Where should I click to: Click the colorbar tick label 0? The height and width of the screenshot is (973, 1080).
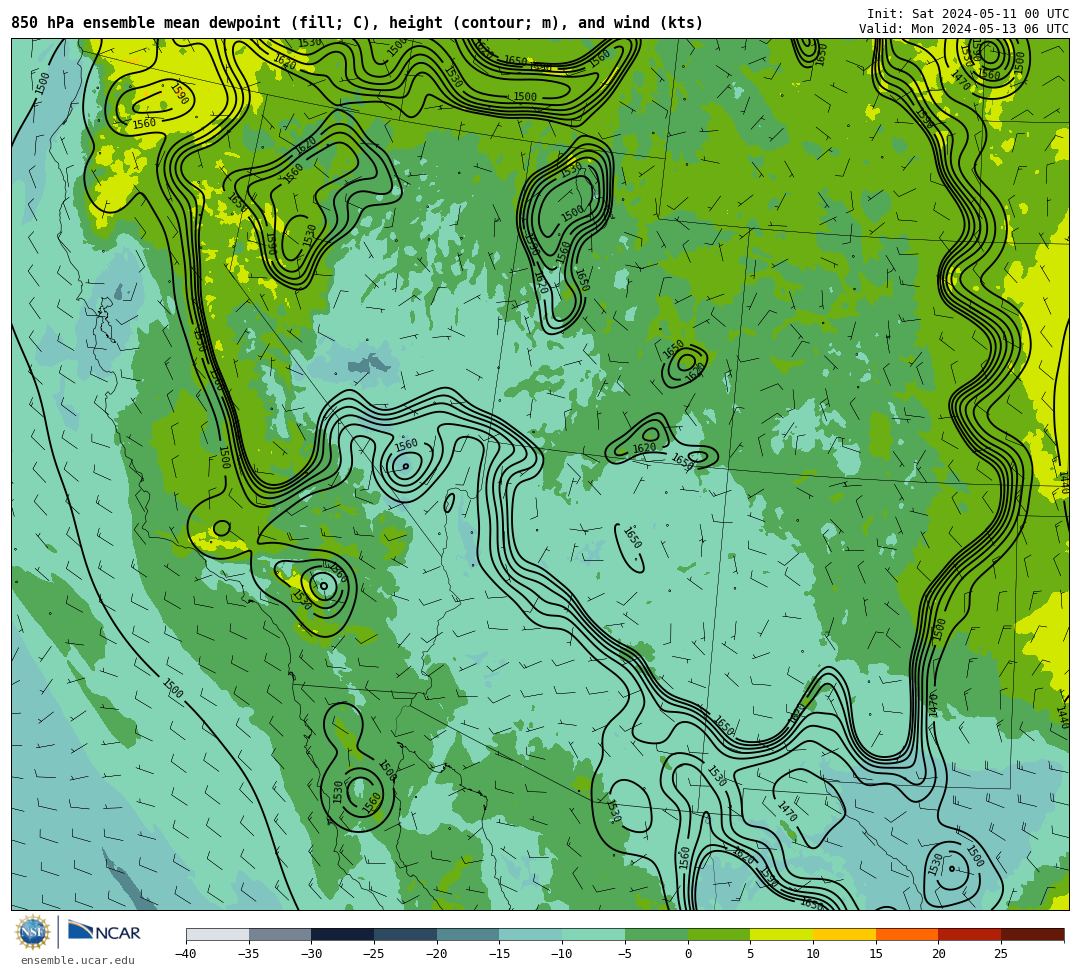(688, 954)
